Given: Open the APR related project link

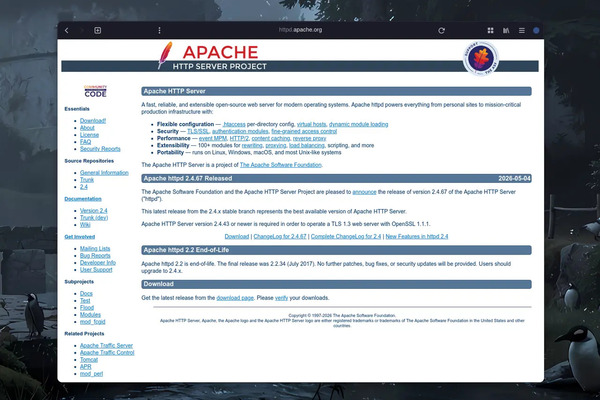Looking at the screenshot, I should (x=86, y=367).
